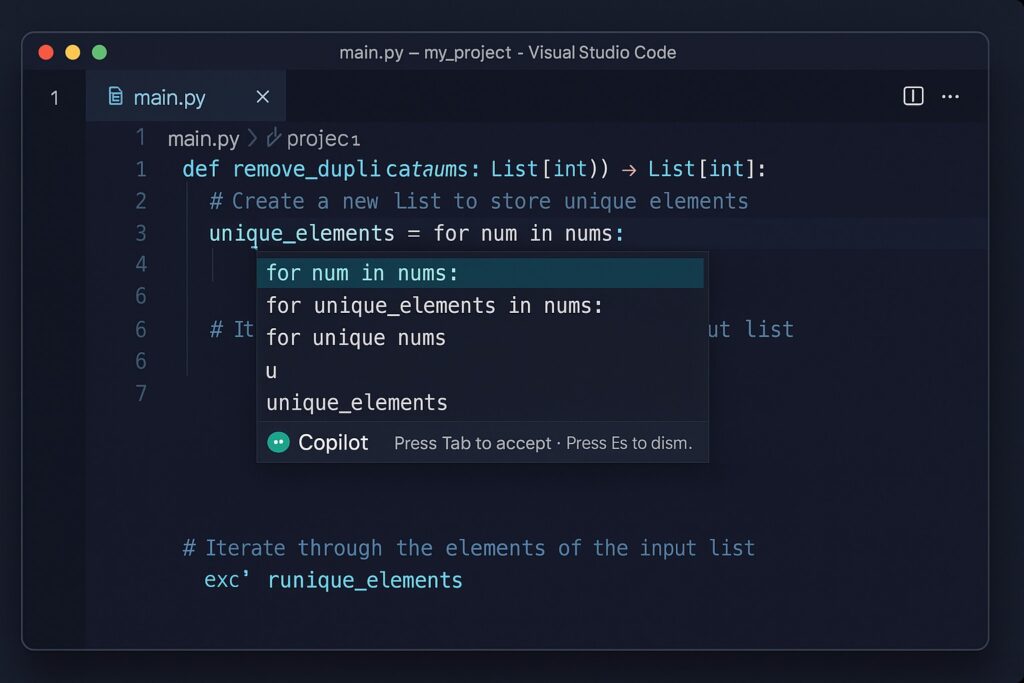Viewport: 1024px width, 683px height.
Task: Select main.py in the breadcrumb
Action: coord(204,139)
